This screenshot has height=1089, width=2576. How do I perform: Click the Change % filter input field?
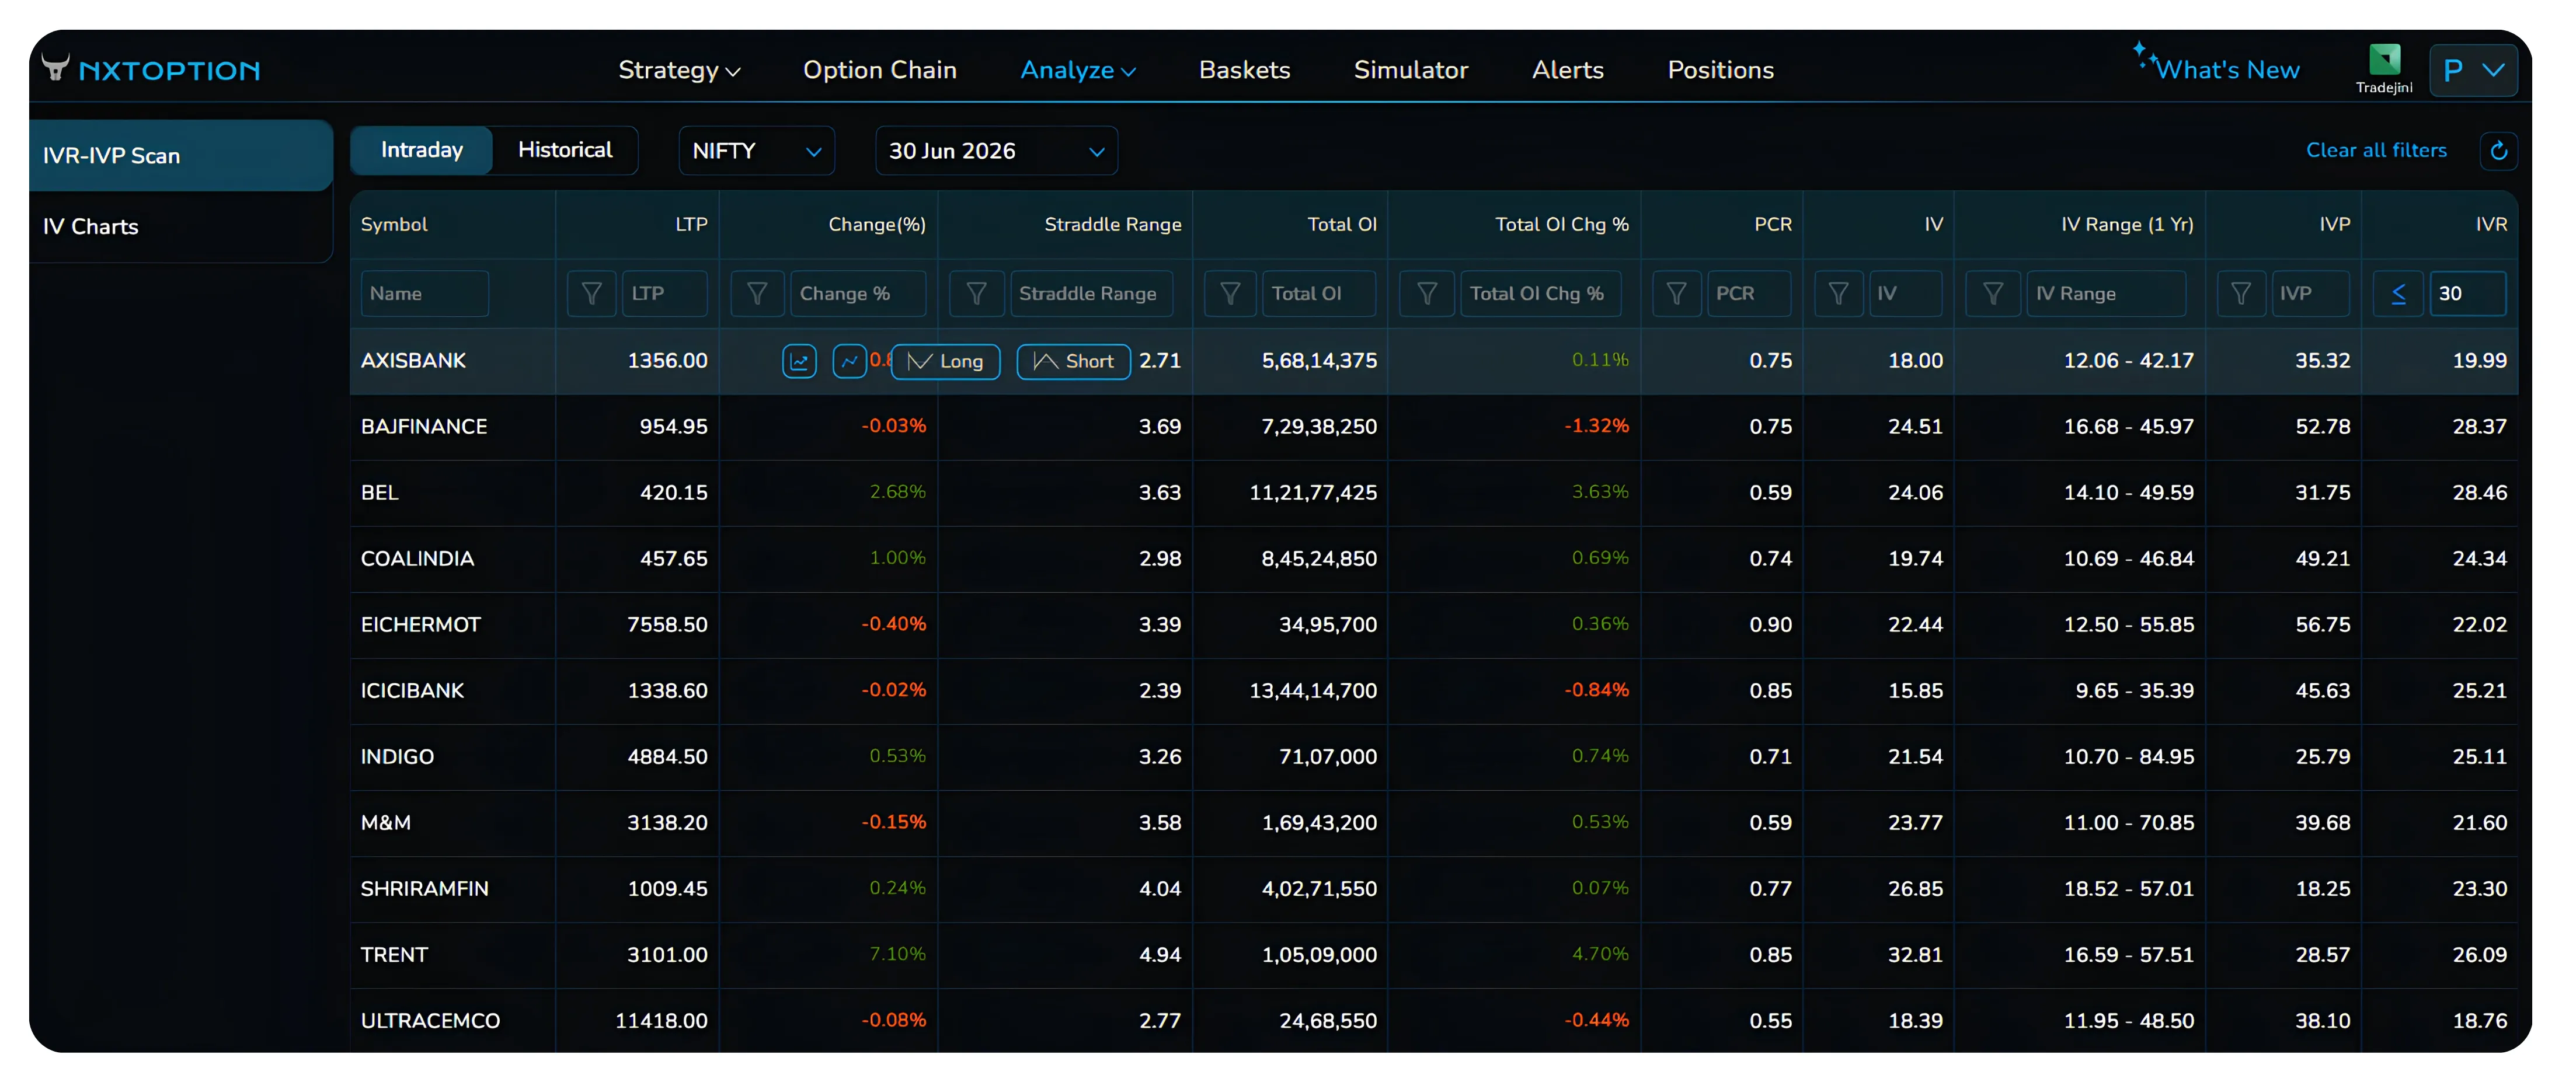point(858,294)
